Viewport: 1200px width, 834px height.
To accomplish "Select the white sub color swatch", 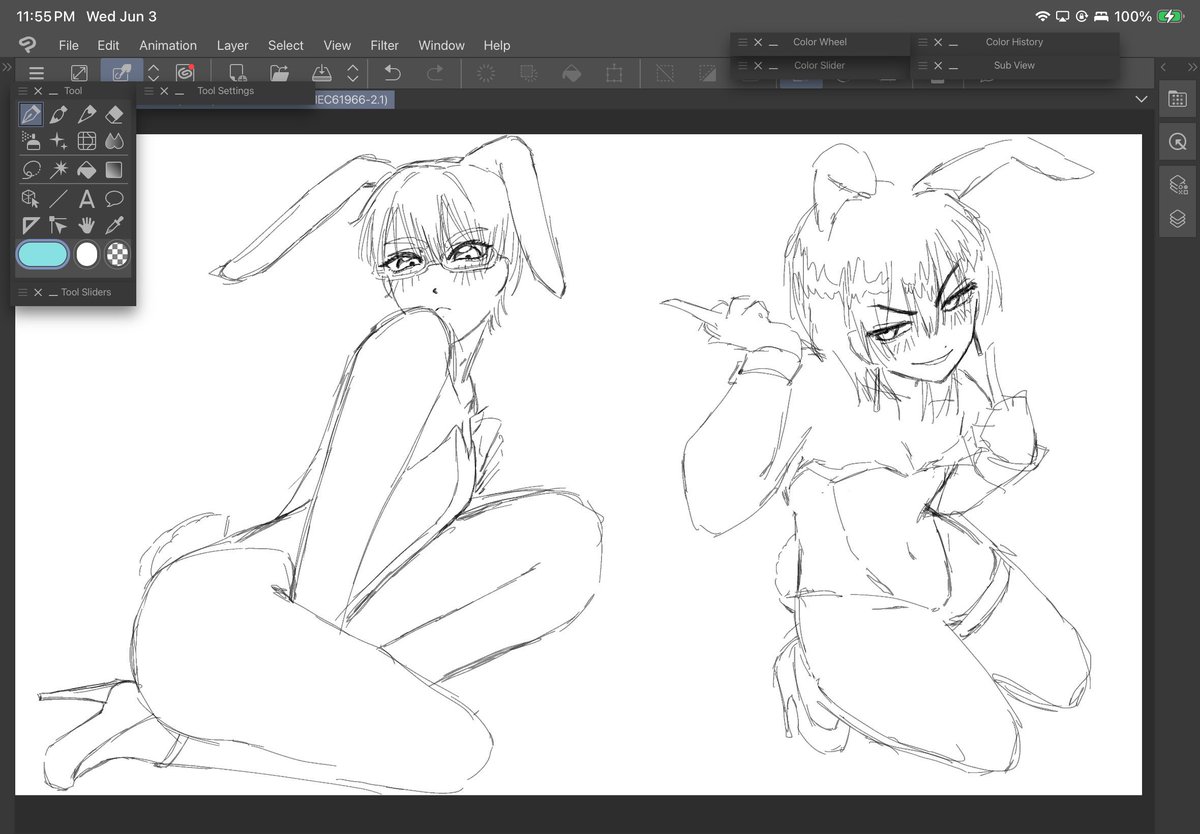I will click(x=87, y=254).
